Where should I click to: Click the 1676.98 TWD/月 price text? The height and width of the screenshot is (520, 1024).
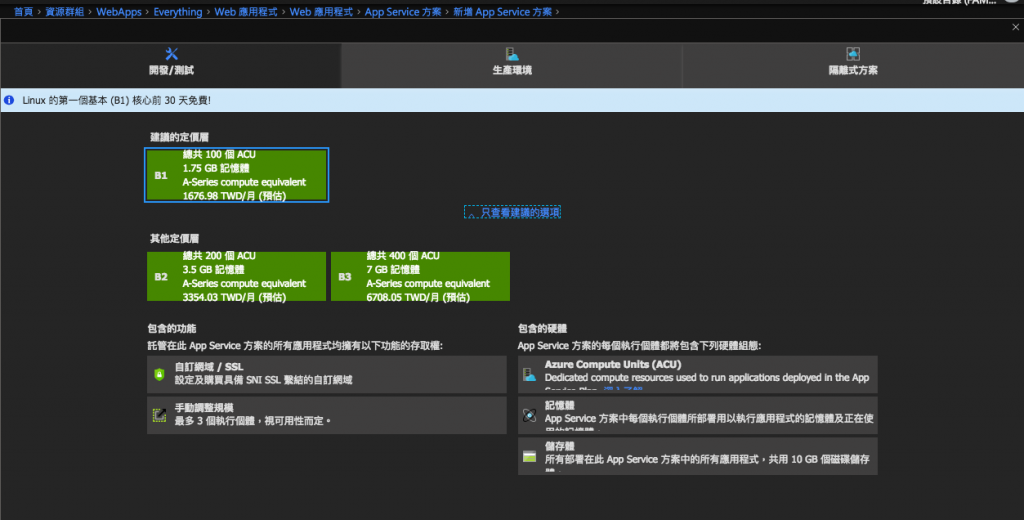point(234,195)
